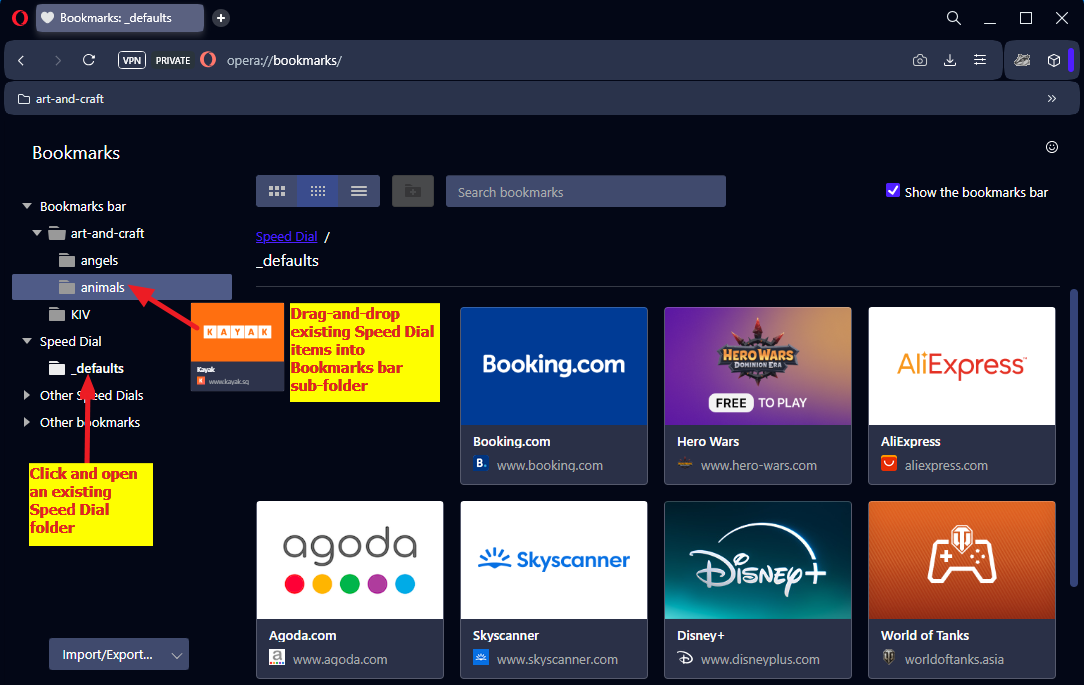Open the downloads icon
This screenshot has width=1084, height=685.
pyautogui.click(x=950, y=60)
